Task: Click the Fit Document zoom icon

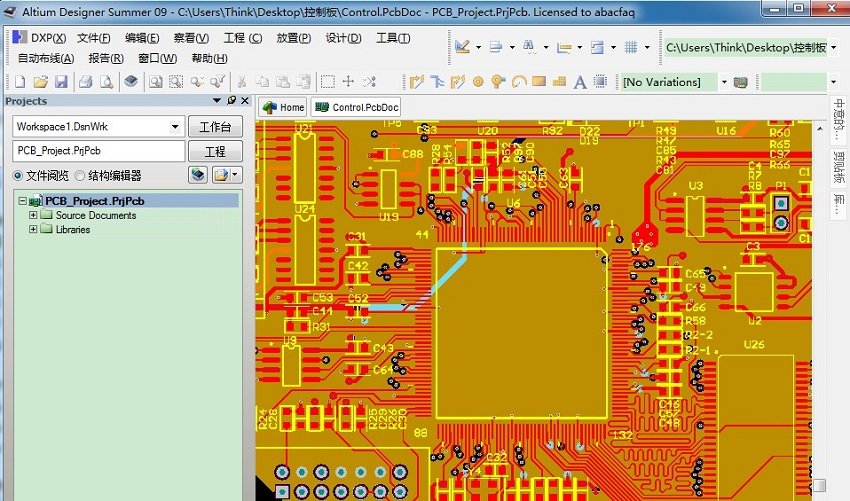Action: pos(156,82)
